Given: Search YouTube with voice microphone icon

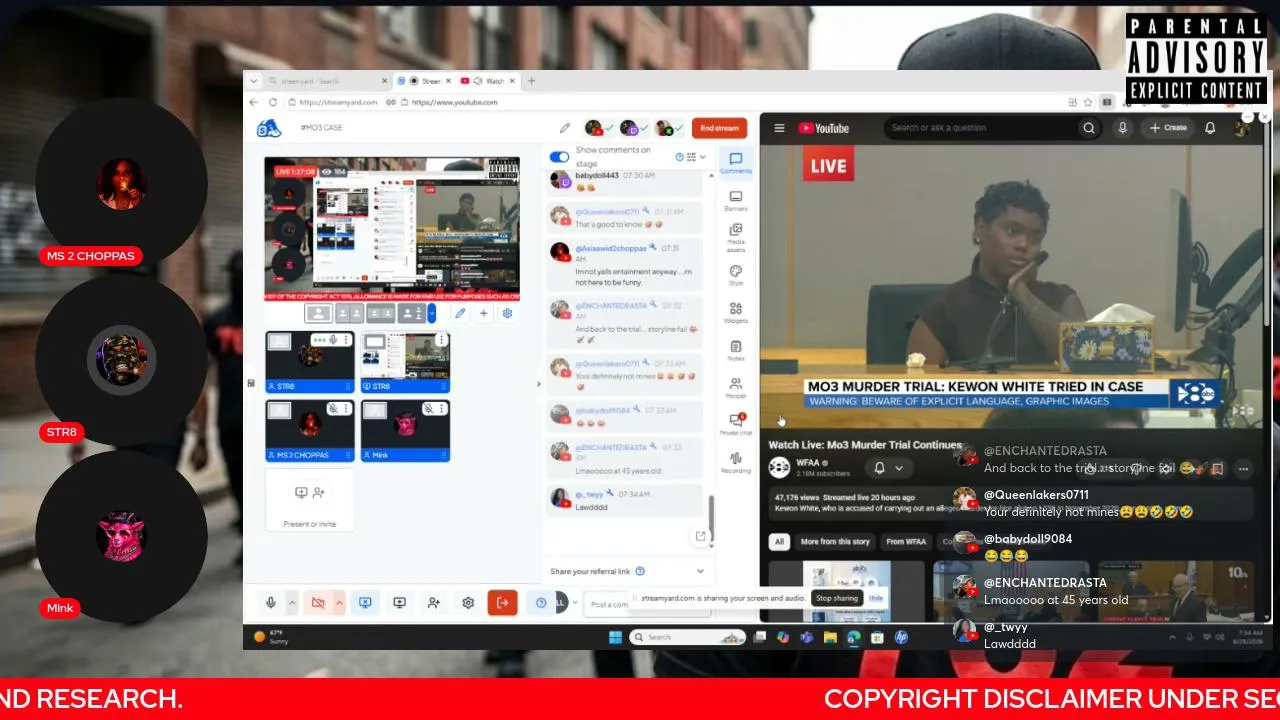Looking at the screenshot, I should click(1123, 128).
